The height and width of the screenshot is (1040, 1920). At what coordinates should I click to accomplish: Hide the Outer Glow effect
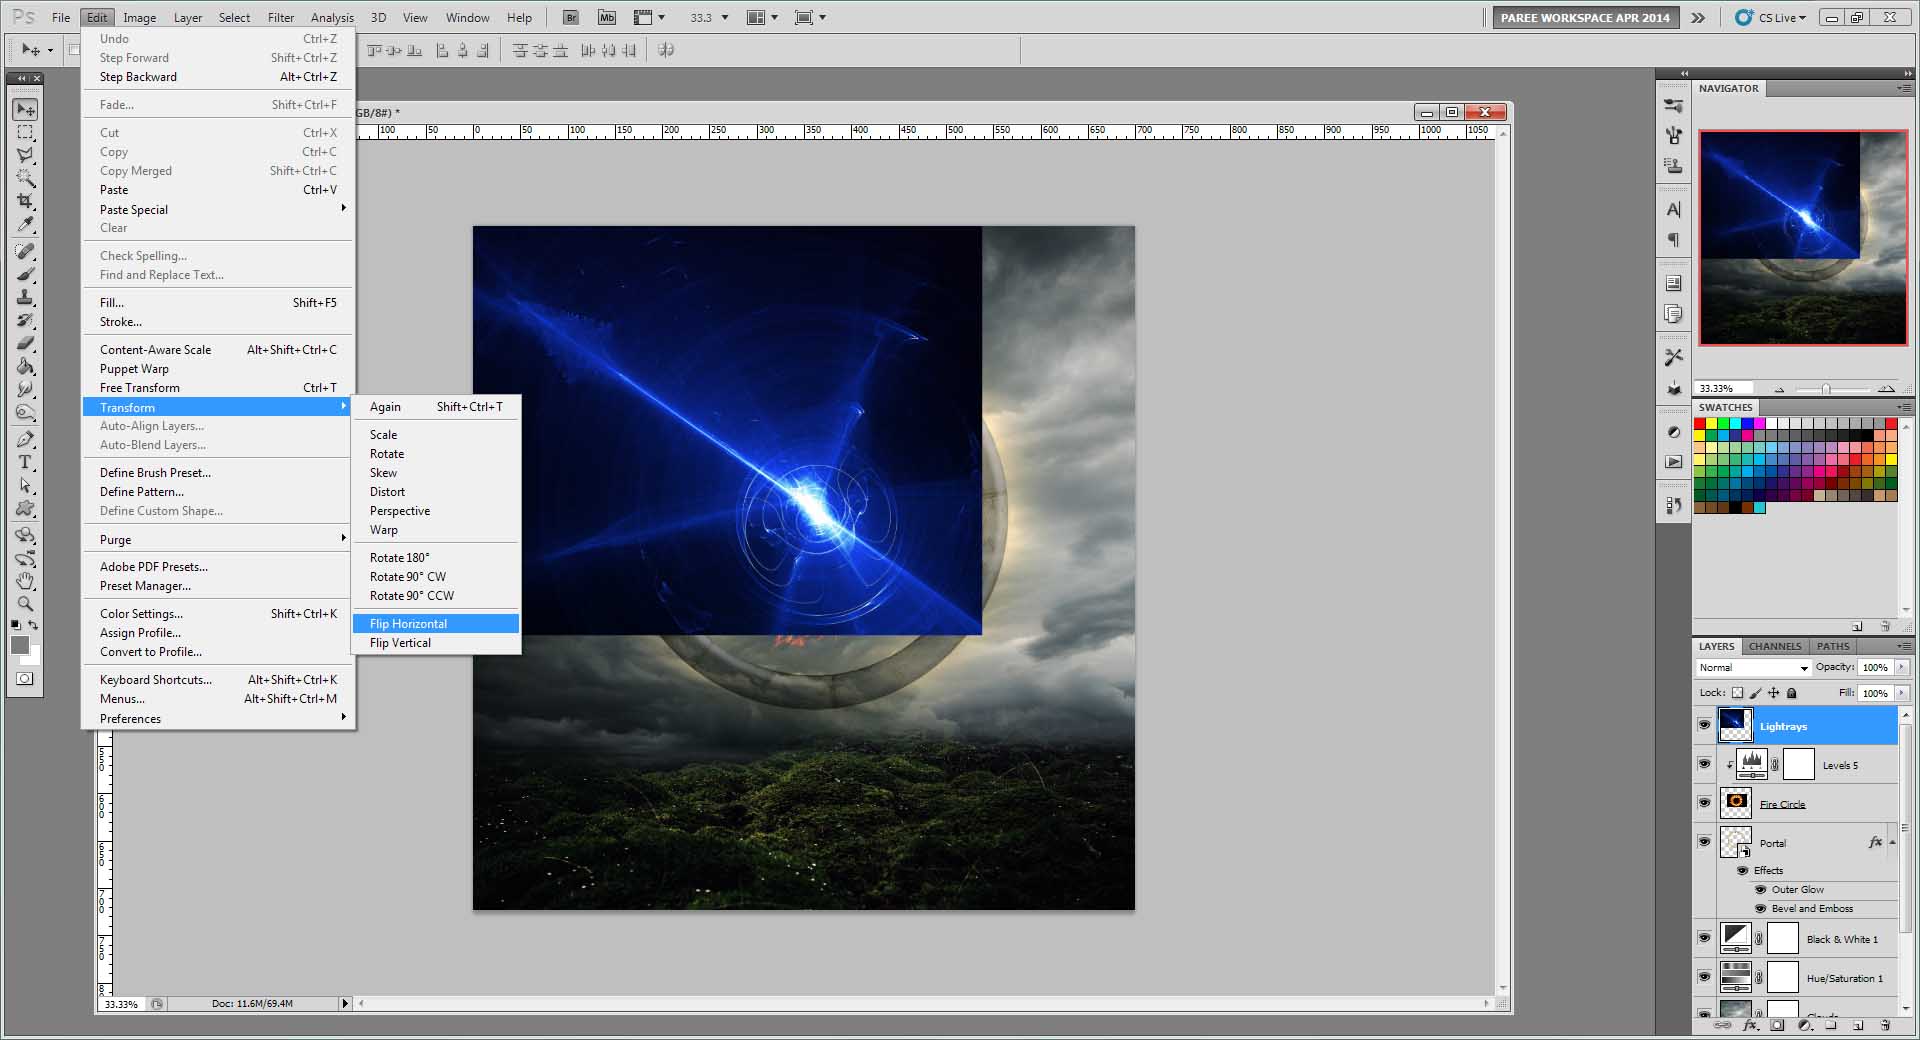click(x=1760, y=889)
